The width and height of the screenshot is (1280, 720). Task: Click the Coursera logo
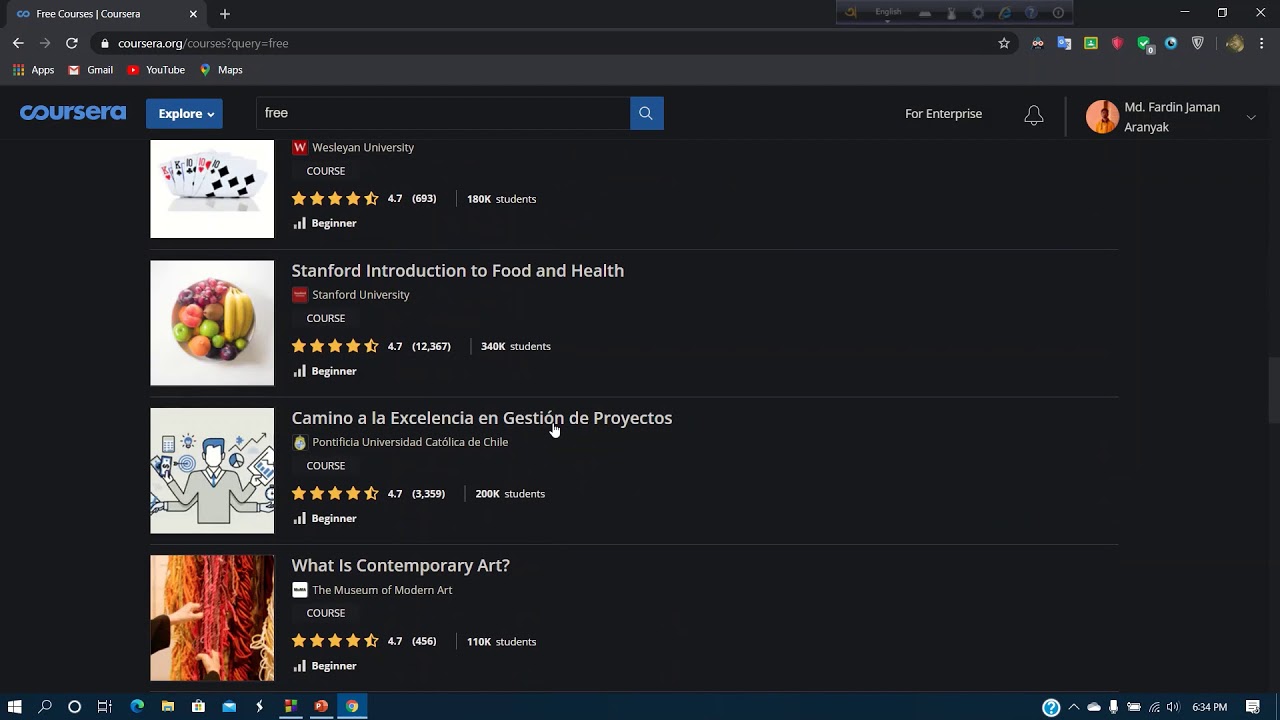click(x=73, y=113)
